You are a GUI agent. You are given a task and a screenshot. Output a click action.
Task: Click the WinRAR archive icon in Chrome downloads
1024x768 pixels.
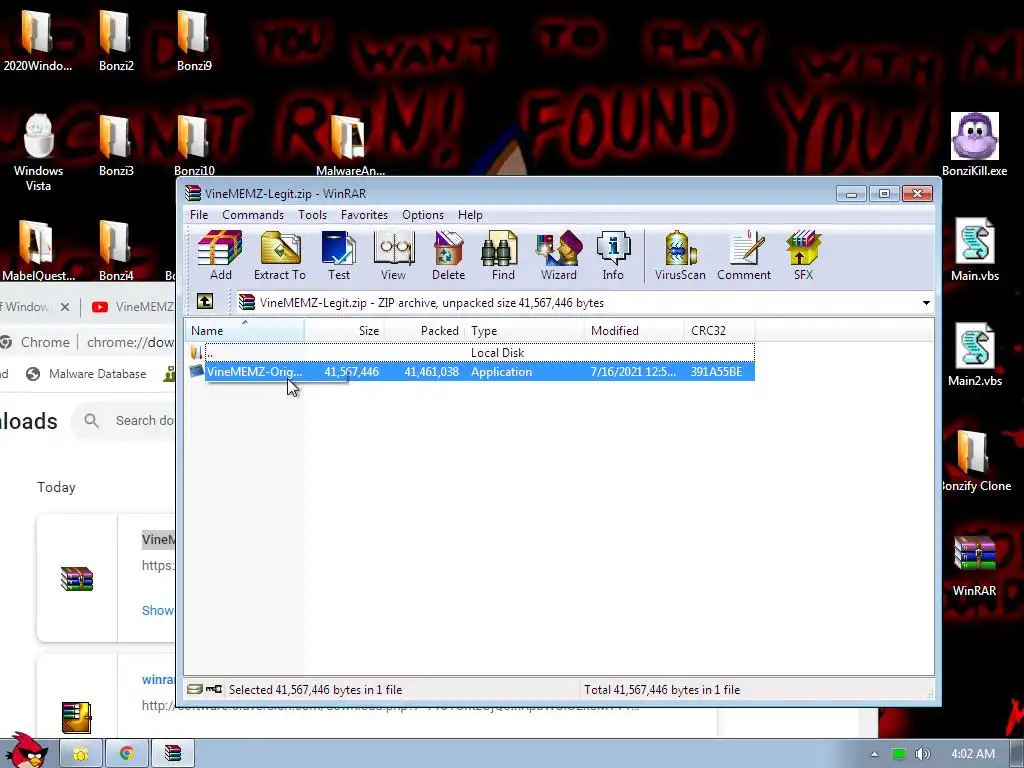77,579
